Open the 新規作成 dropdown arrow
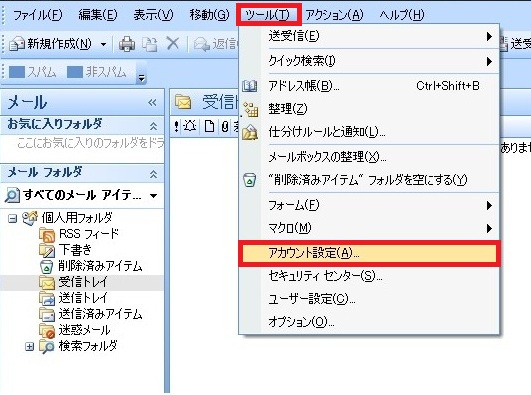Screen dimensions: 531x395 (103, 44)
